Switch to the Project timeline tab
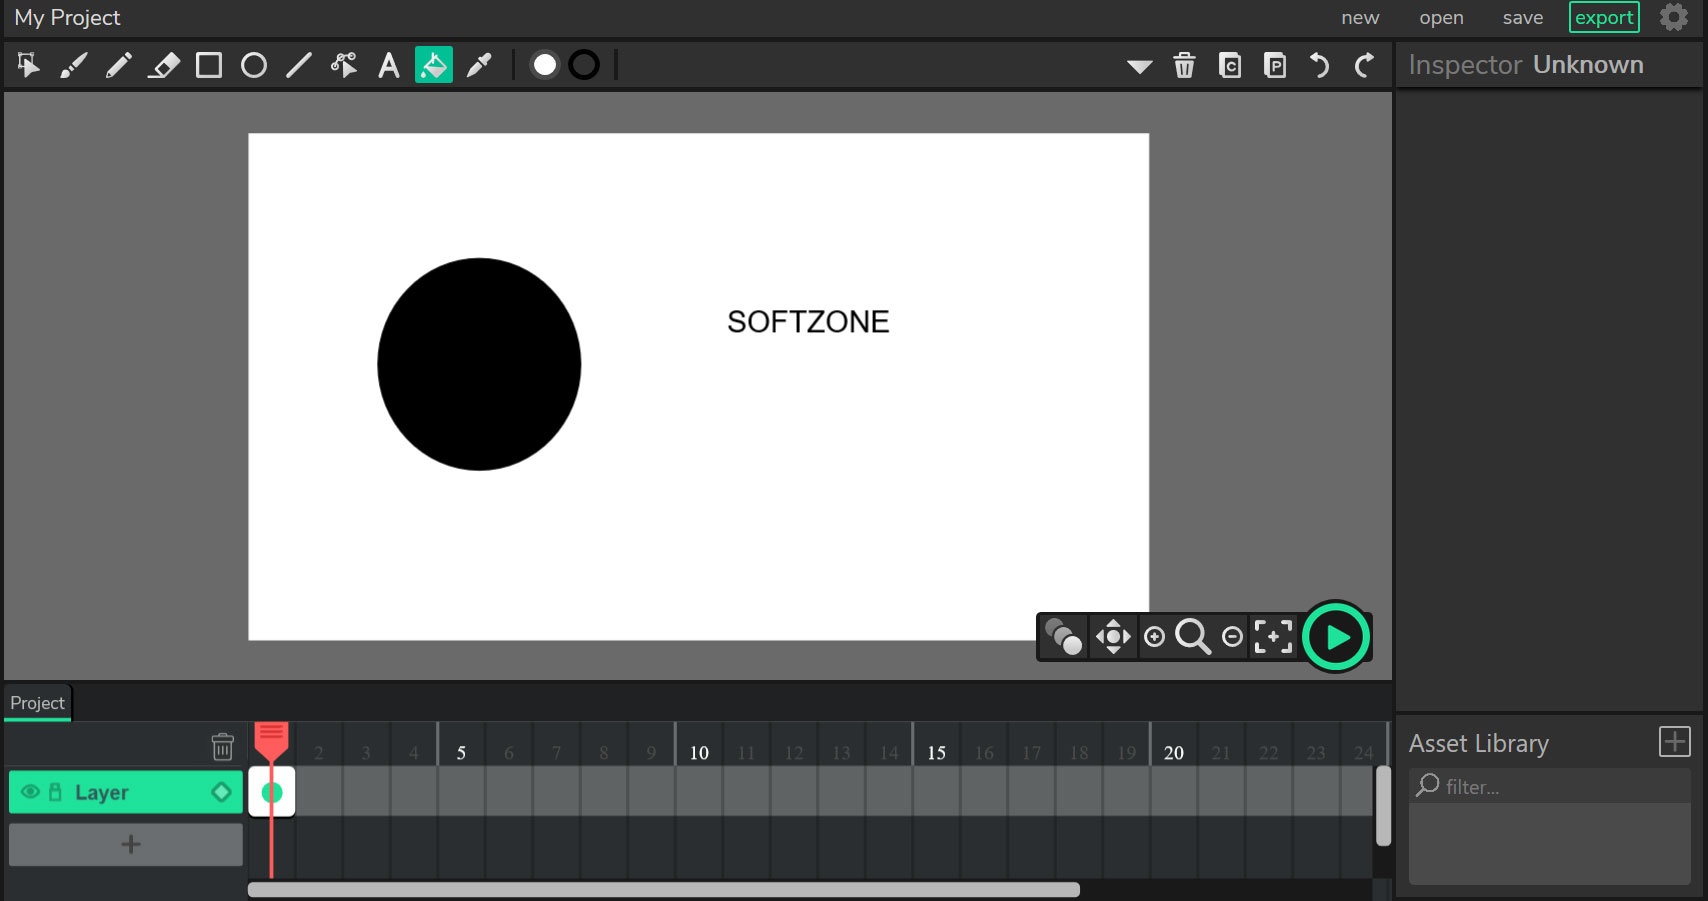 [x=38, y=703]
